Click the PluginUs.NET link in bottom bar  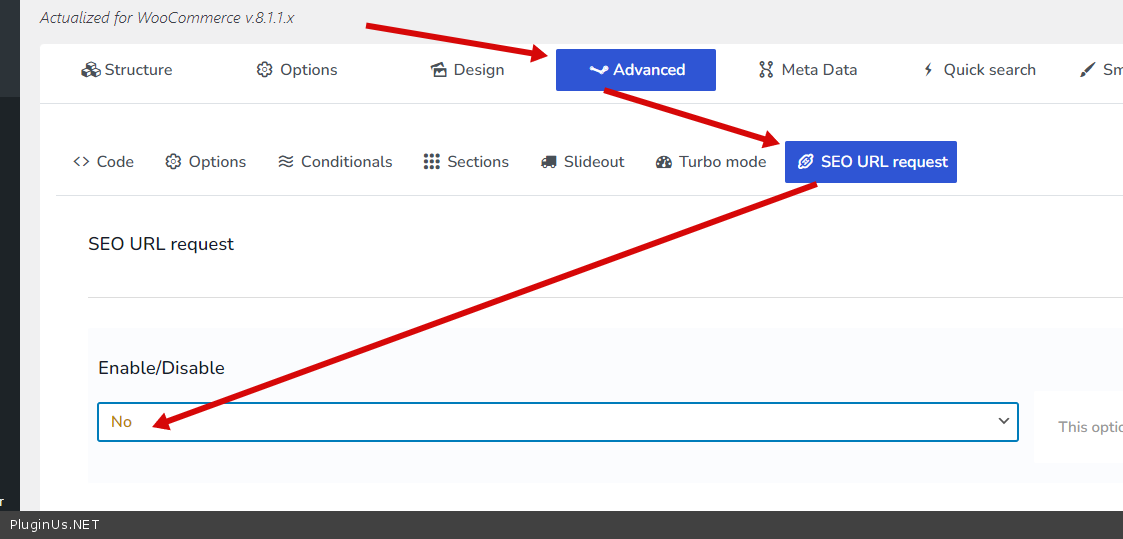(x=55, y=525)
